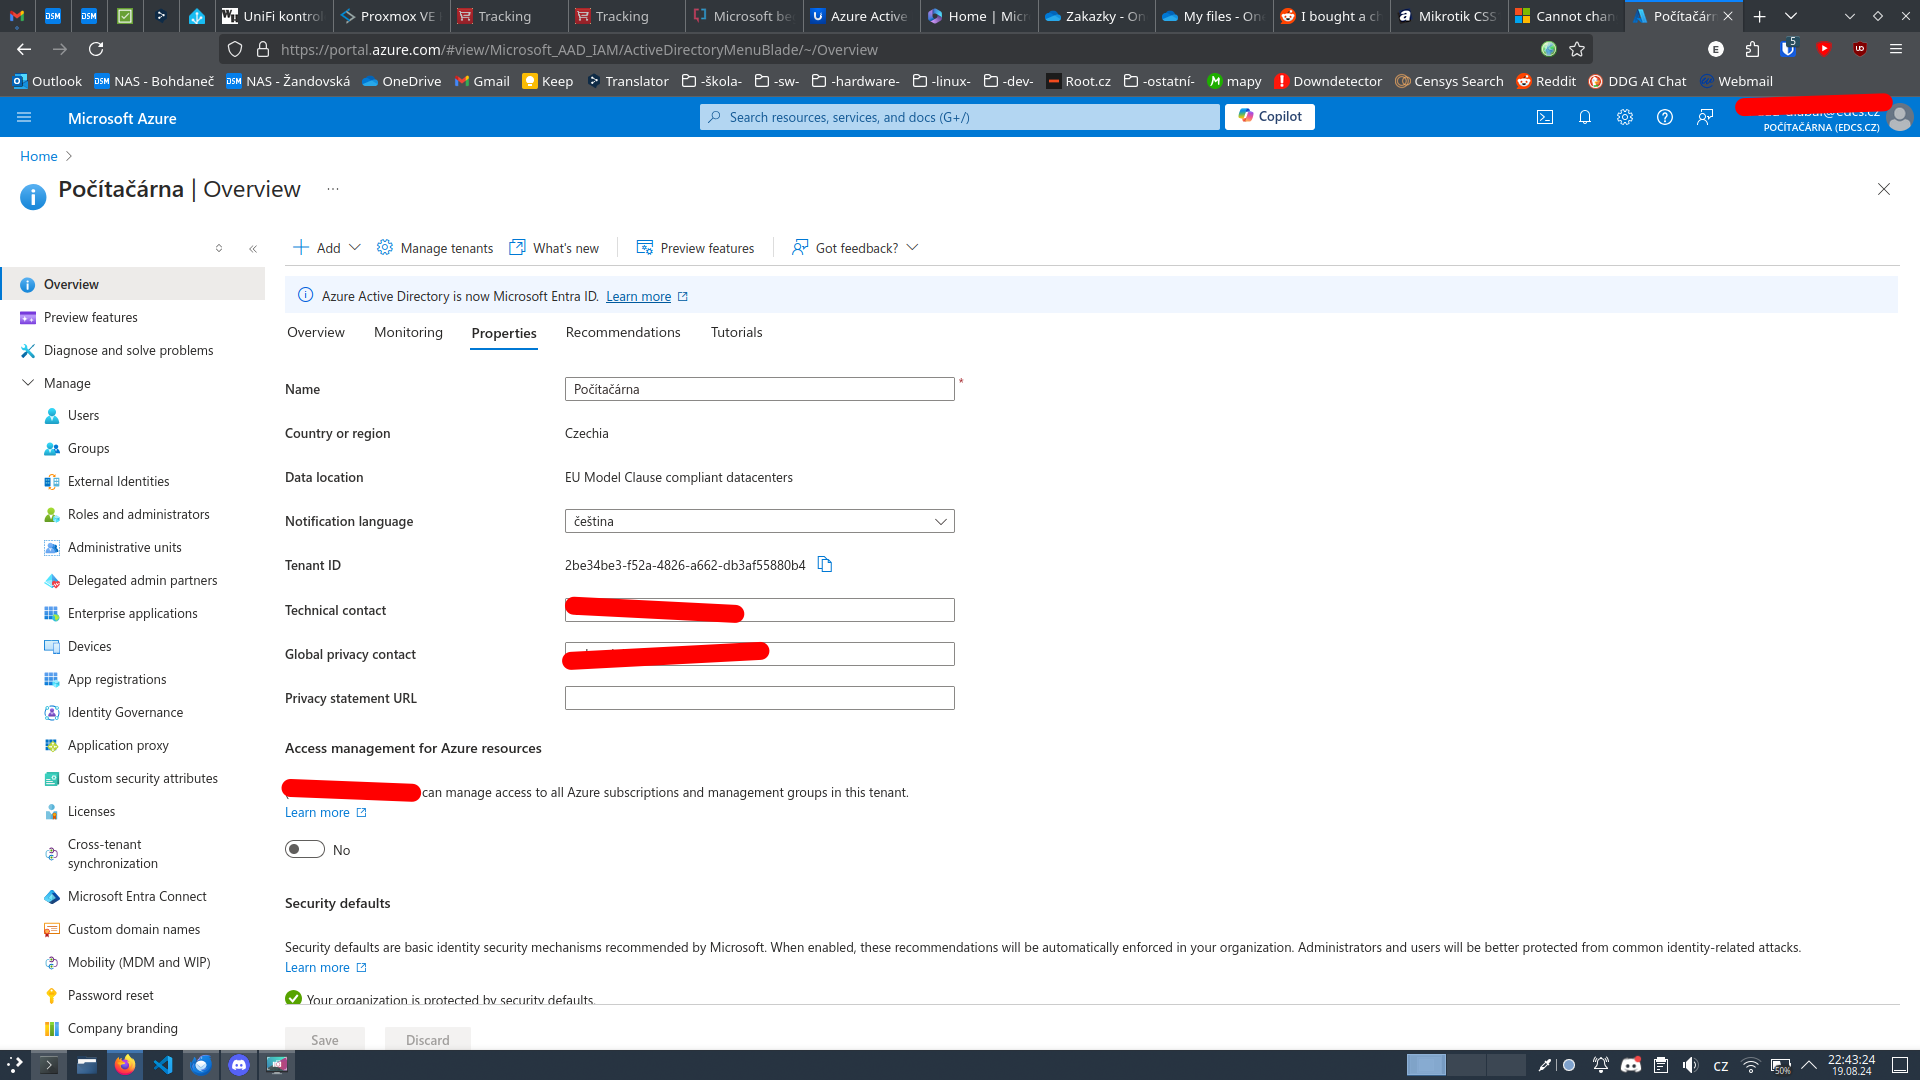Viewport: 1920px width, 1080px height.
Task: Open Users in the sidebar
Action: coord(83,416)
